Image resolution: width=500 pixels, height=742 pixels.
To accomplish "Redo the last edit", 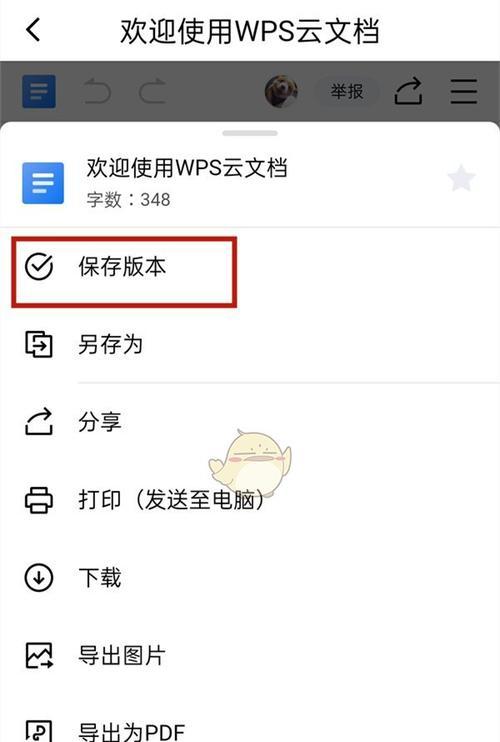I will 152,91.
